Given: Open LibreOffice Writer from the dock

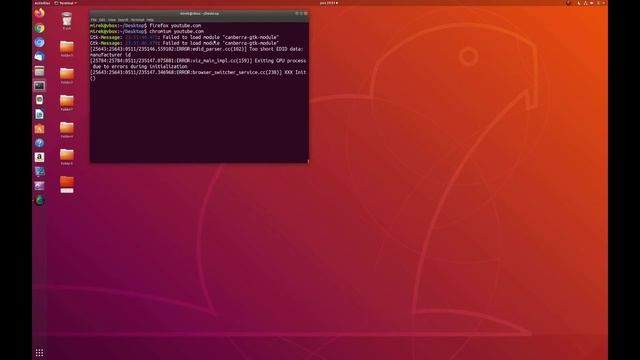Looking at the screenshot, I should (x=39, y=114).
